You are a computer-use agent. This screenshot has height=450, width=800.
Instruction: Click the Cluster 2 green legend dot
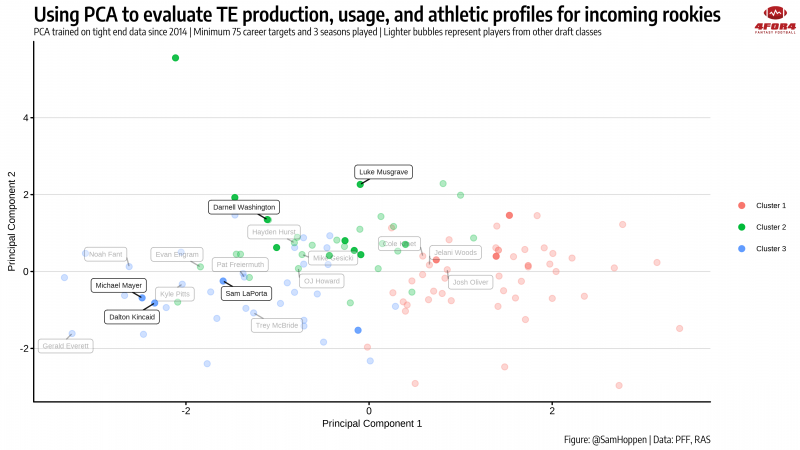point(741,227)
